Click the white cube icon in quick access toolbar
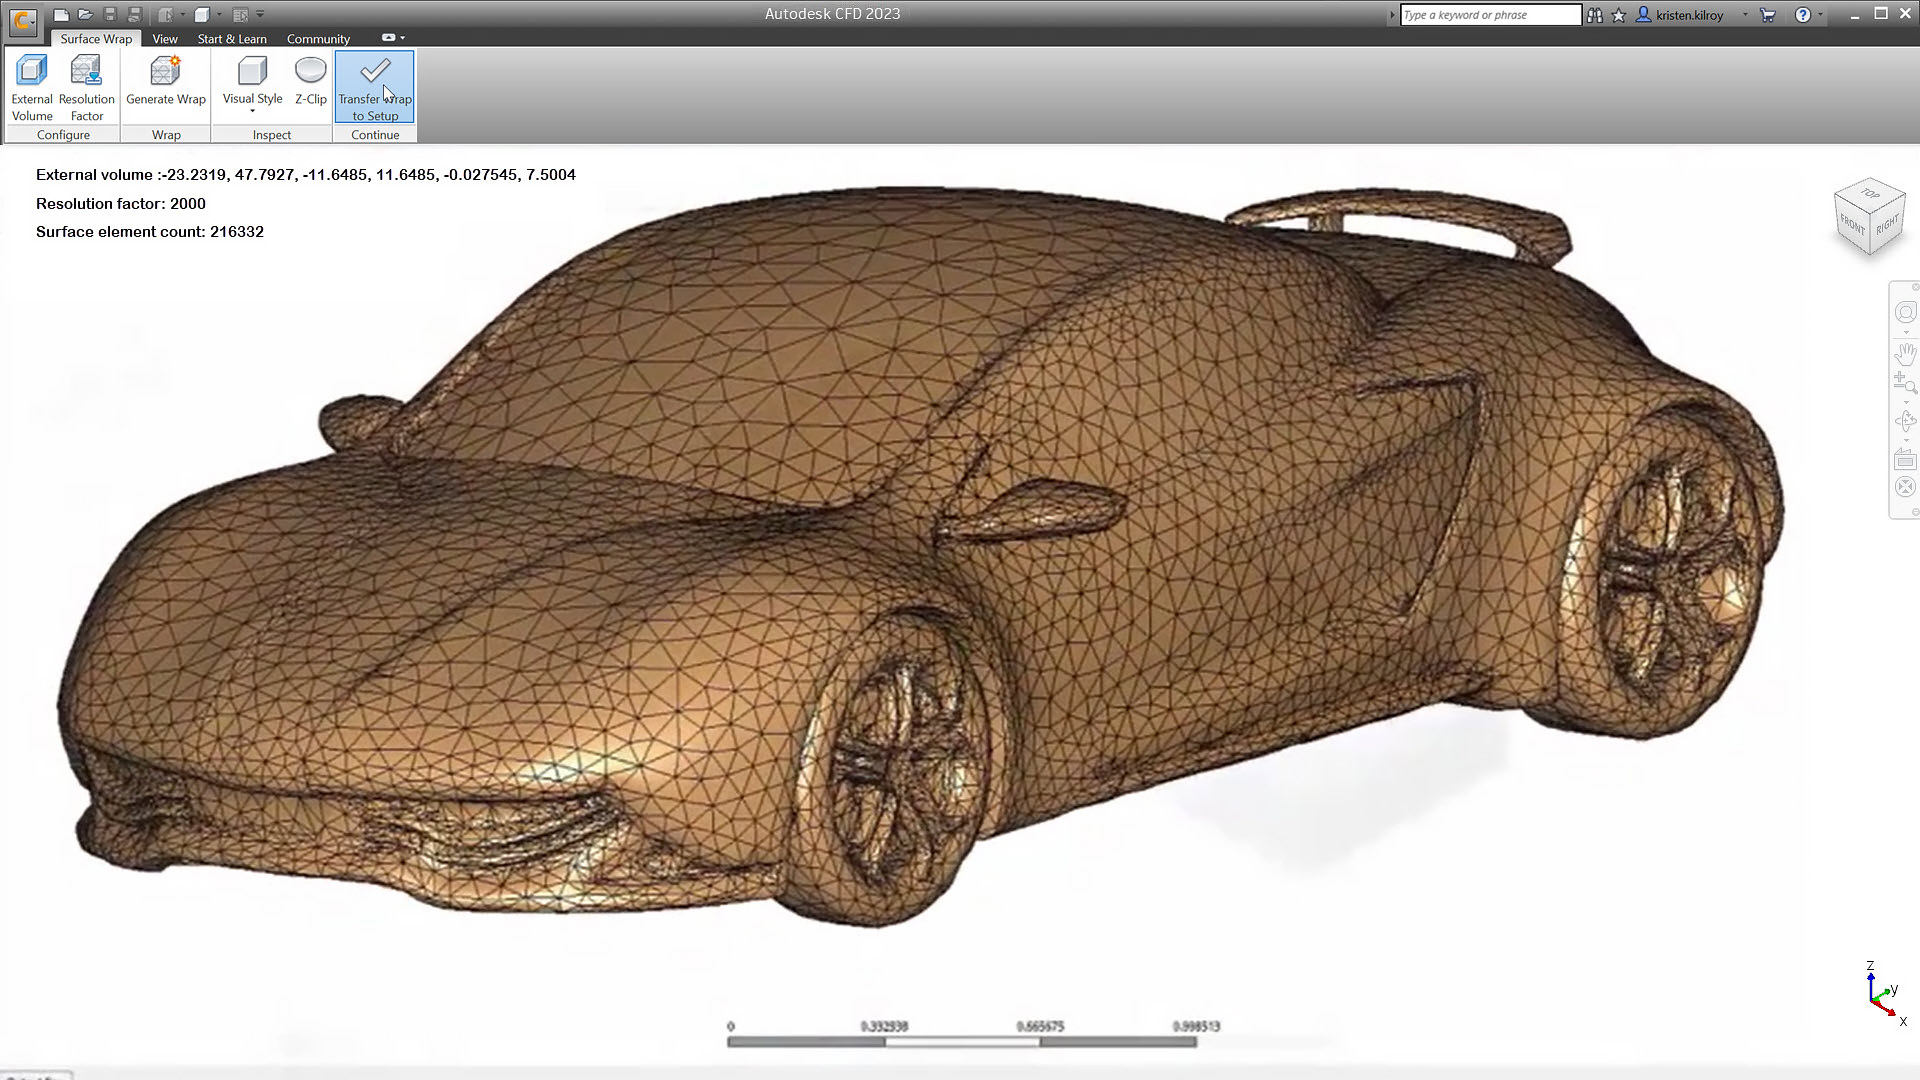 202,15
